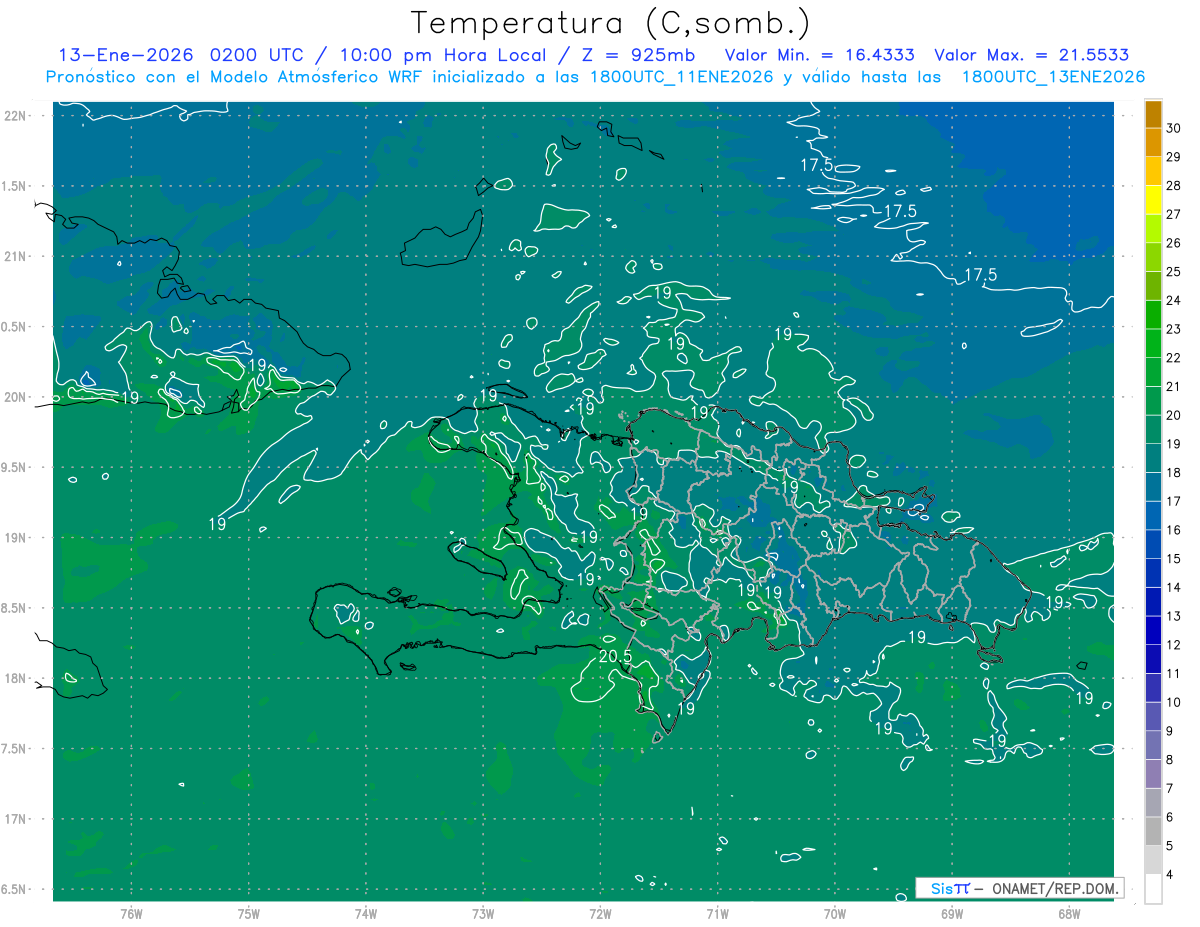Click the '14' colorbar scale label
Screen dimensions: 1200x927
pyautogui.click(x=1174, y=588)
